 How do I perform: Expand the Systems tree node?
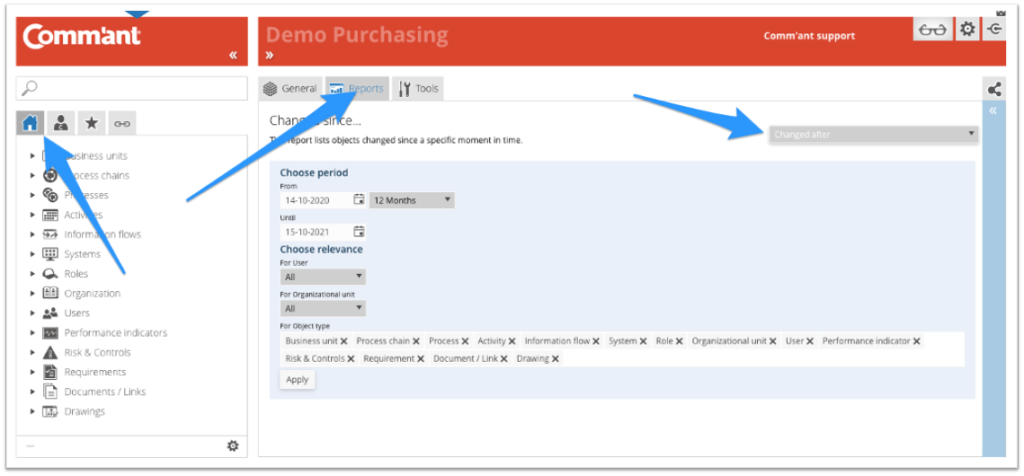coord(33,254)
